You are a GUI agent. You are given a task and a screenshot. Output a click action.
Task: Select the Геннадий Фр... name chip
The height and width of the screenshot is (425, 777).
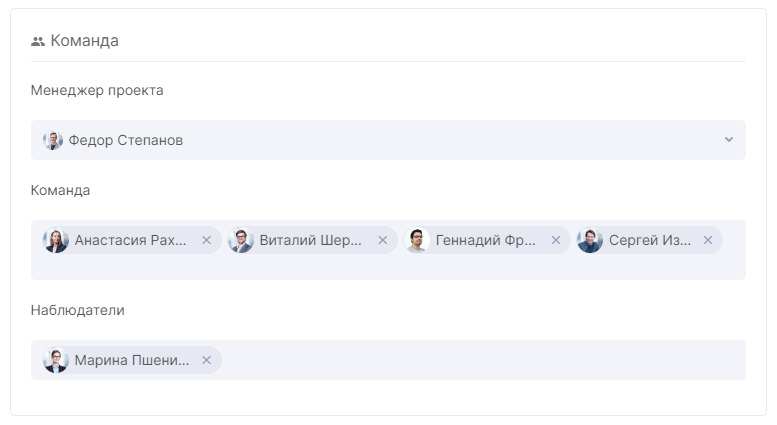[x=486, y=240]
